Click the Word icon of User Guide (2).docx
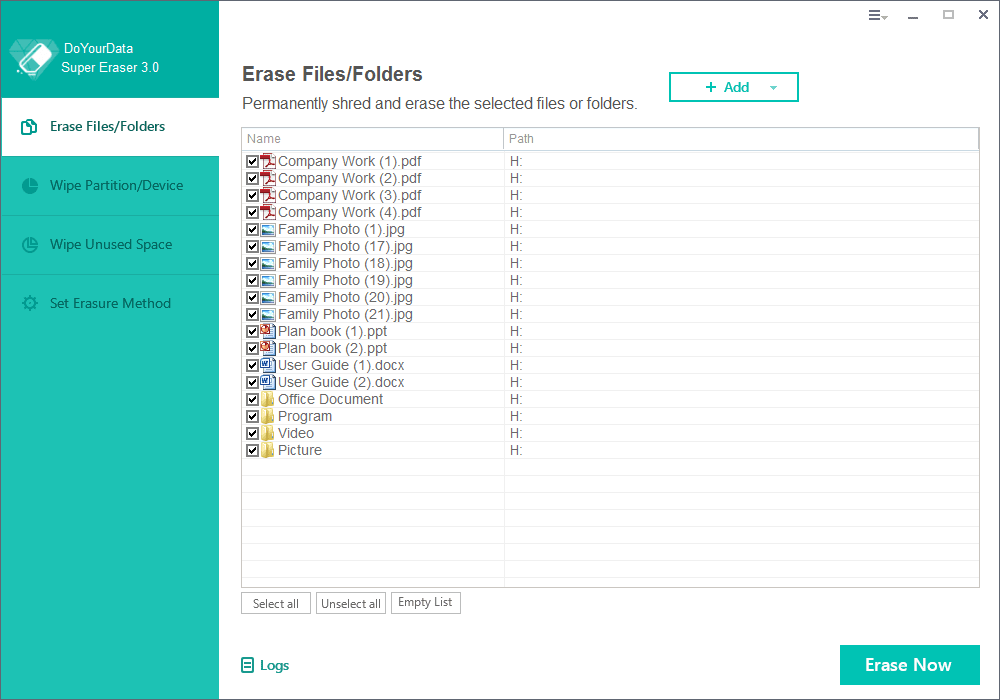Image resolution: width=1000 pixels, height=700 pixels. (x=268, y=382)
